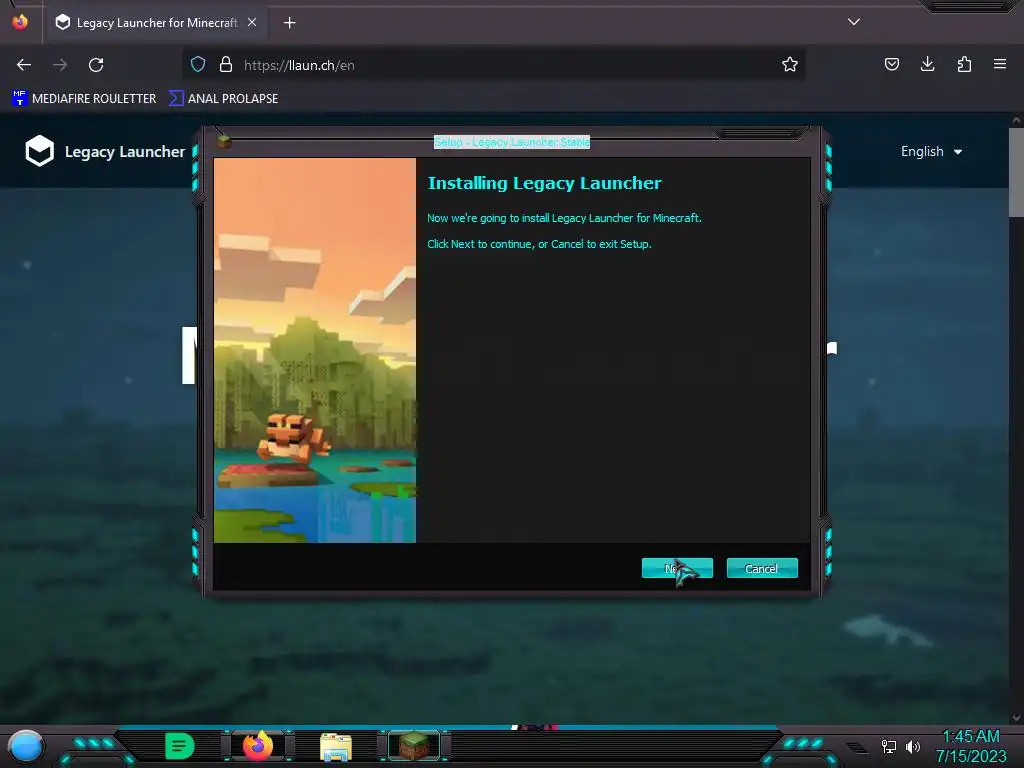Click Installing Legacy Launcher heading
The height and width of the screenshot is (768, 1024).
click(x=544, y=183)
